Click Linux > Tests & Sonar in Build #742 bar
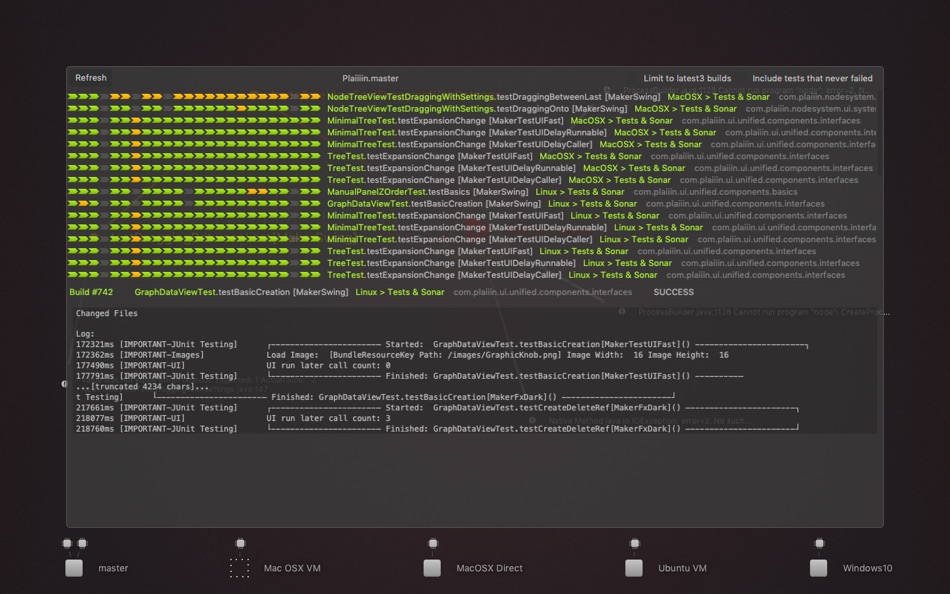The height and width of the screenshot is (594, 950). click(x=400, y=292)
